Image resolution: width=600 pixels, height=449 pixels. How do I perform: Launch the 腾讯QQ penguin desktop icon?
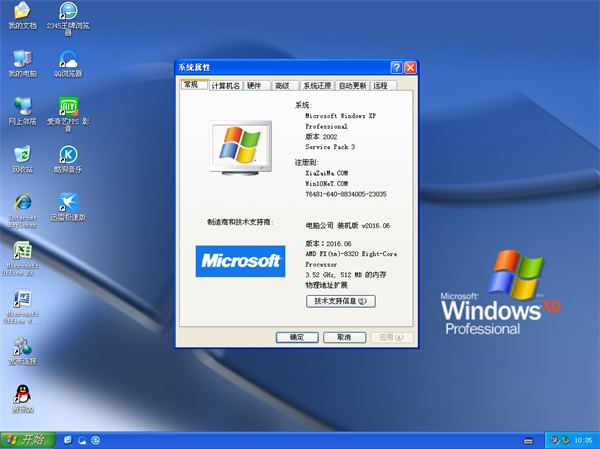[x=22, y=393]
